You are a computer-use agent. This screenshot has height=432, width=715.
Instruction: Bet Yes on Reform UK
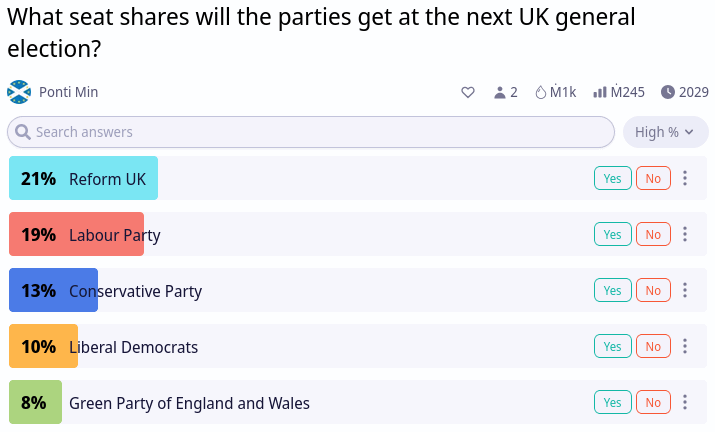[612, 178]
